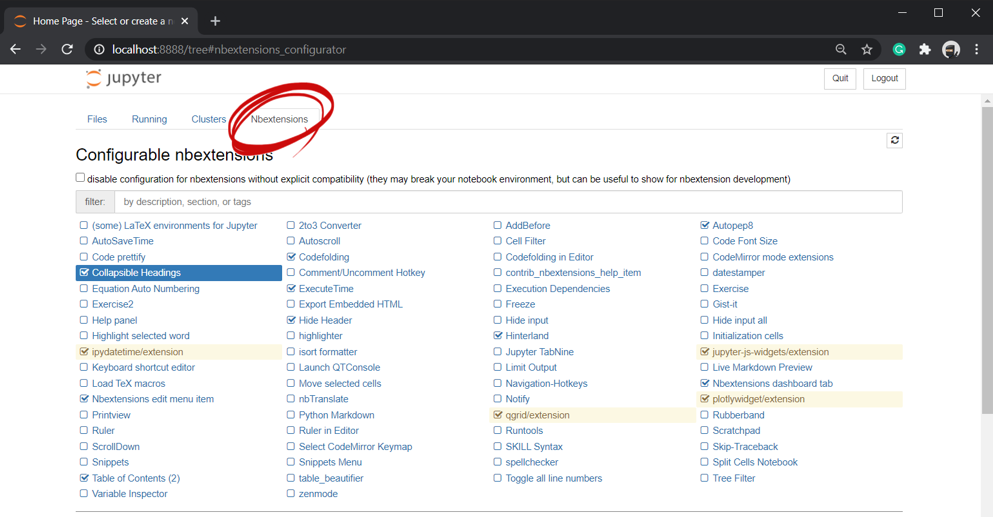The width and height of the screenshot is (993, 517).
Task: Select the 2to3 Converter entry
Action: [x=330, y=225]
